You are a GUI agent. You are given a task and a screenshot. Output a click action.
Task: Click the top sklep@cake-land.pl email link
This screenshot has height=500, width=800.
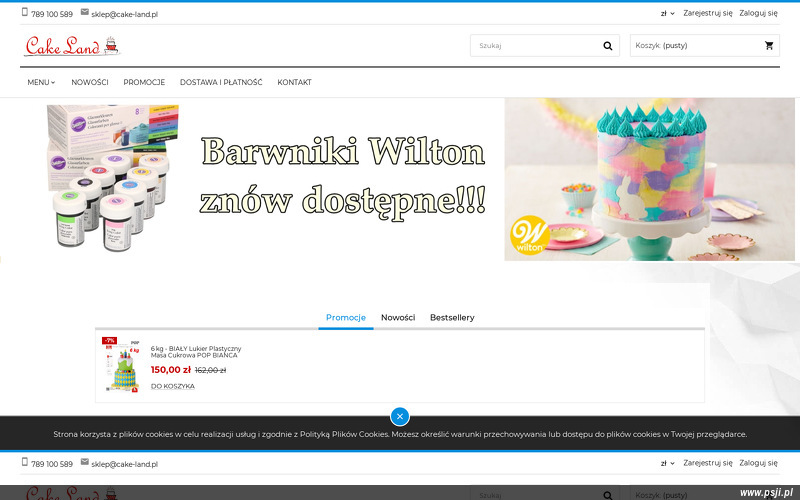tap(124, 14)
